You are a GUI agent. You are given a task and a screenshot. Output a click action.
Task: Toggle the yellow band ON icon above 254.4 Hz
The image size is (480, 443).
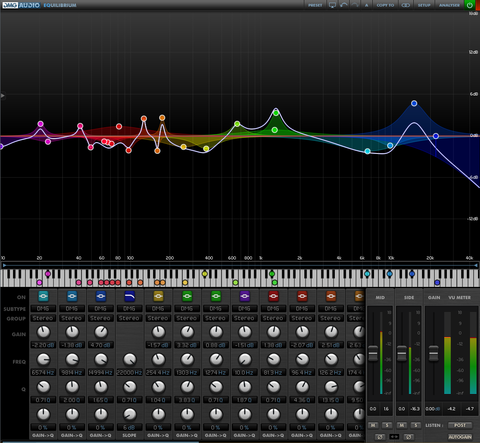click(158, 296)
